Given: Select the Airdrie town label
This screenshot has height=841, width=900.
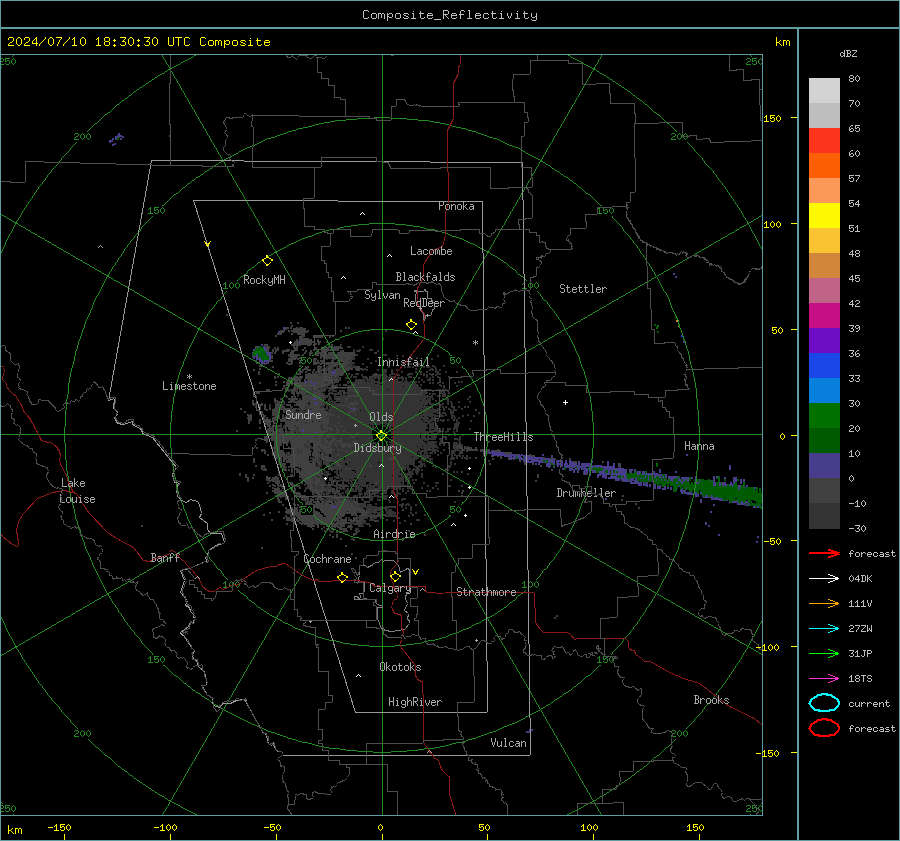Looking at the screenshot, I should [394, 534].
